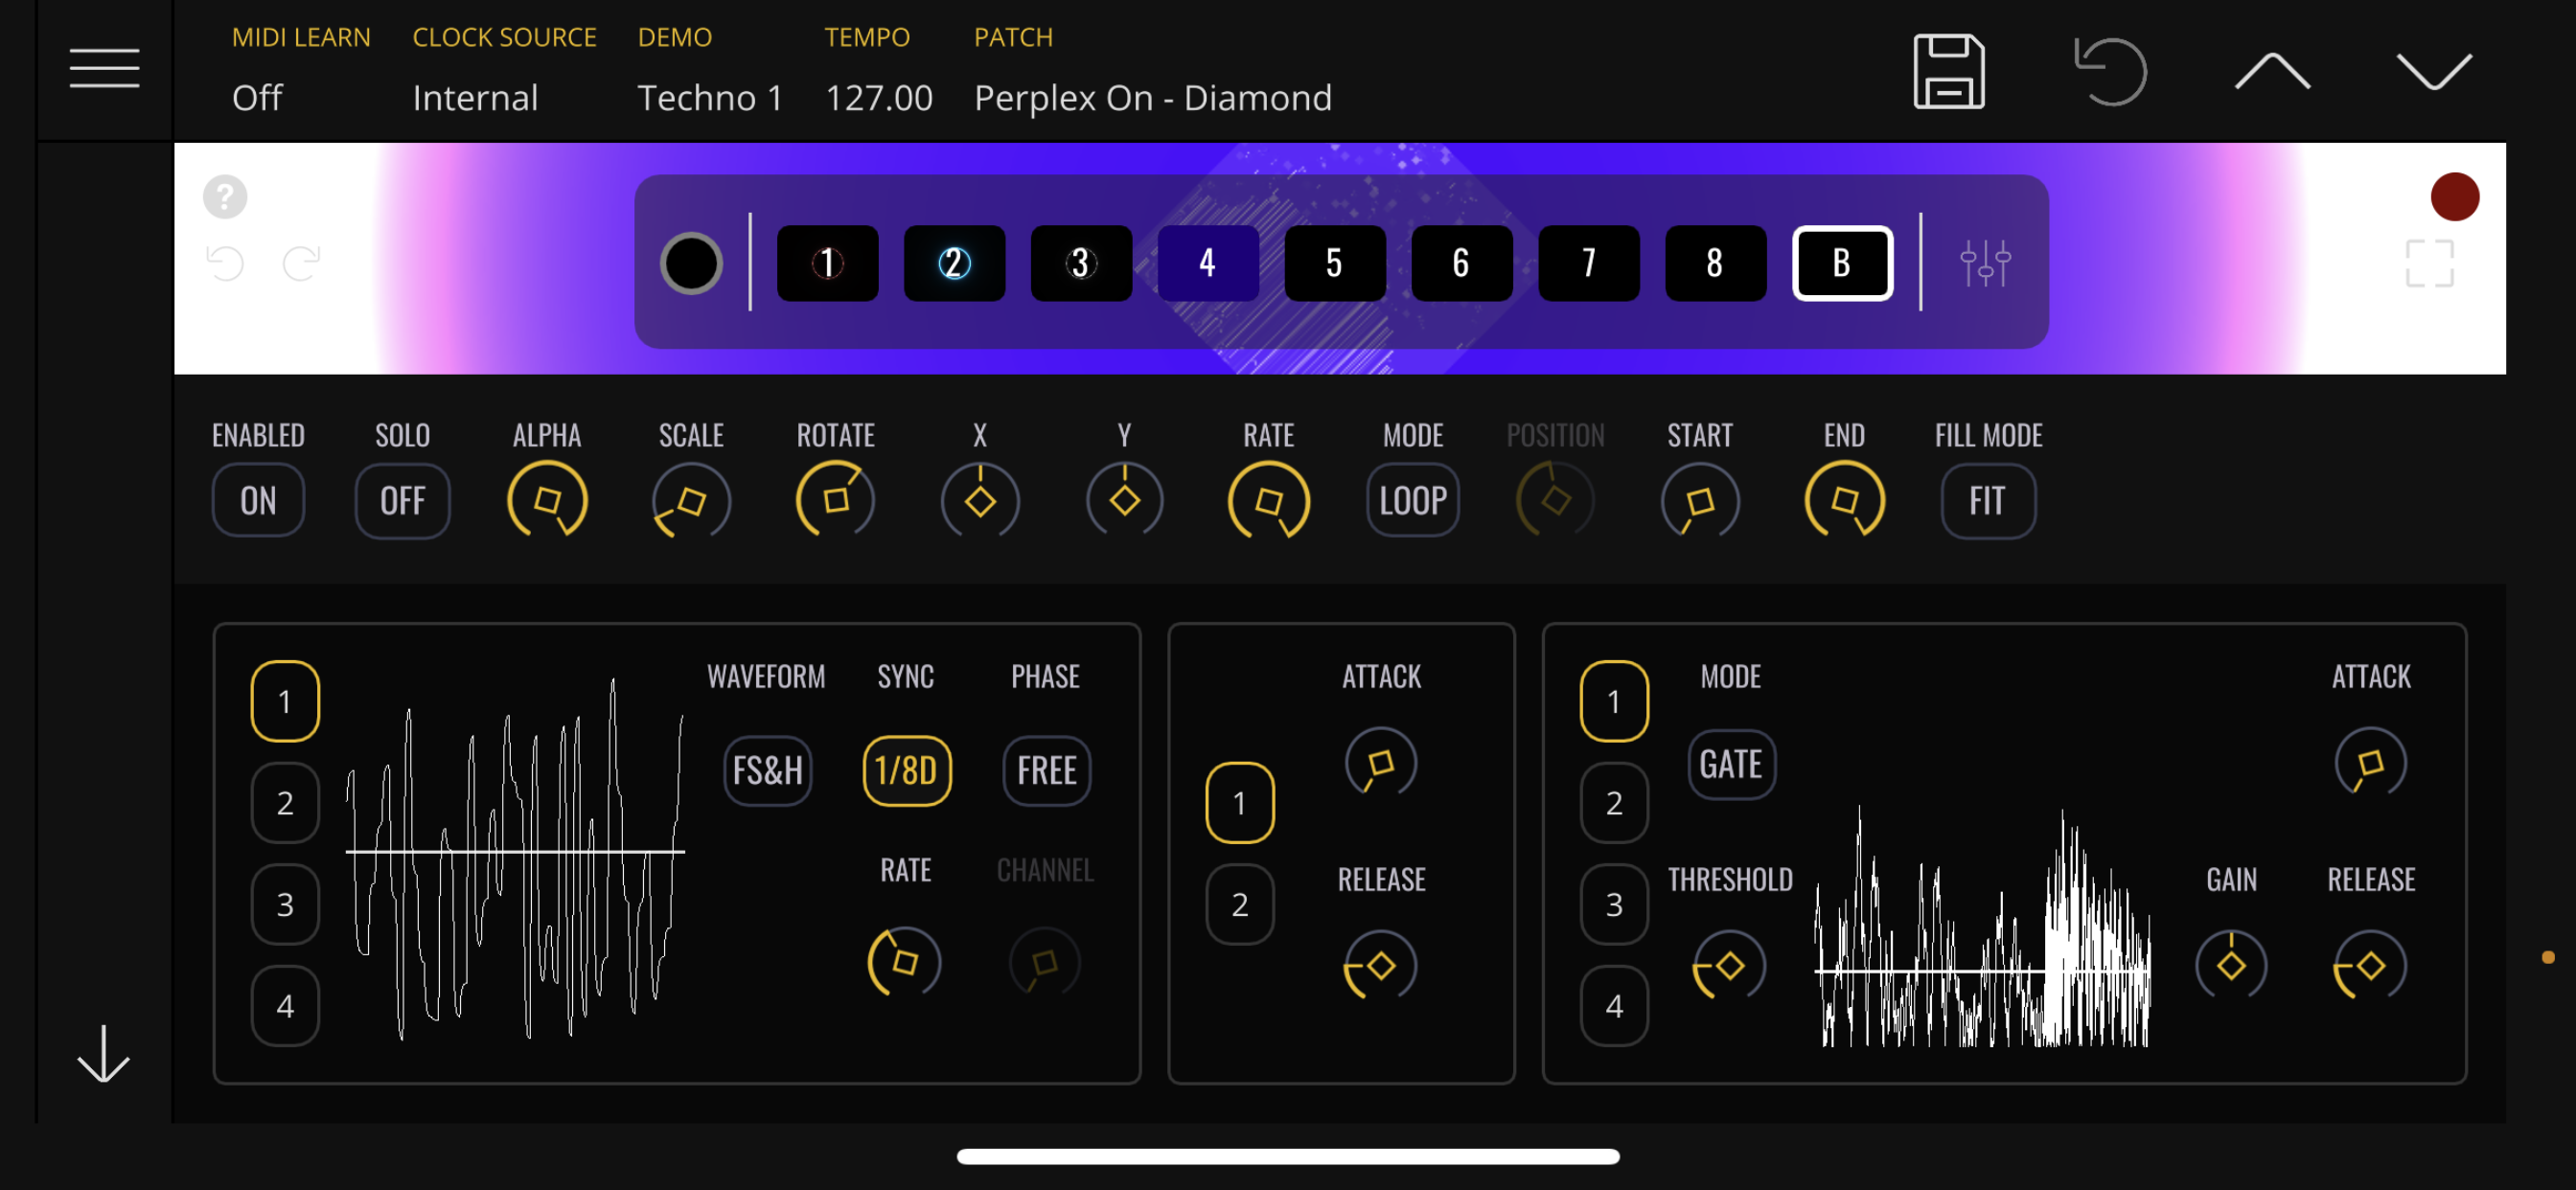Tap the down arrow in left sidebar
2576x1190 pixels.
click(x=104, y=1053)
